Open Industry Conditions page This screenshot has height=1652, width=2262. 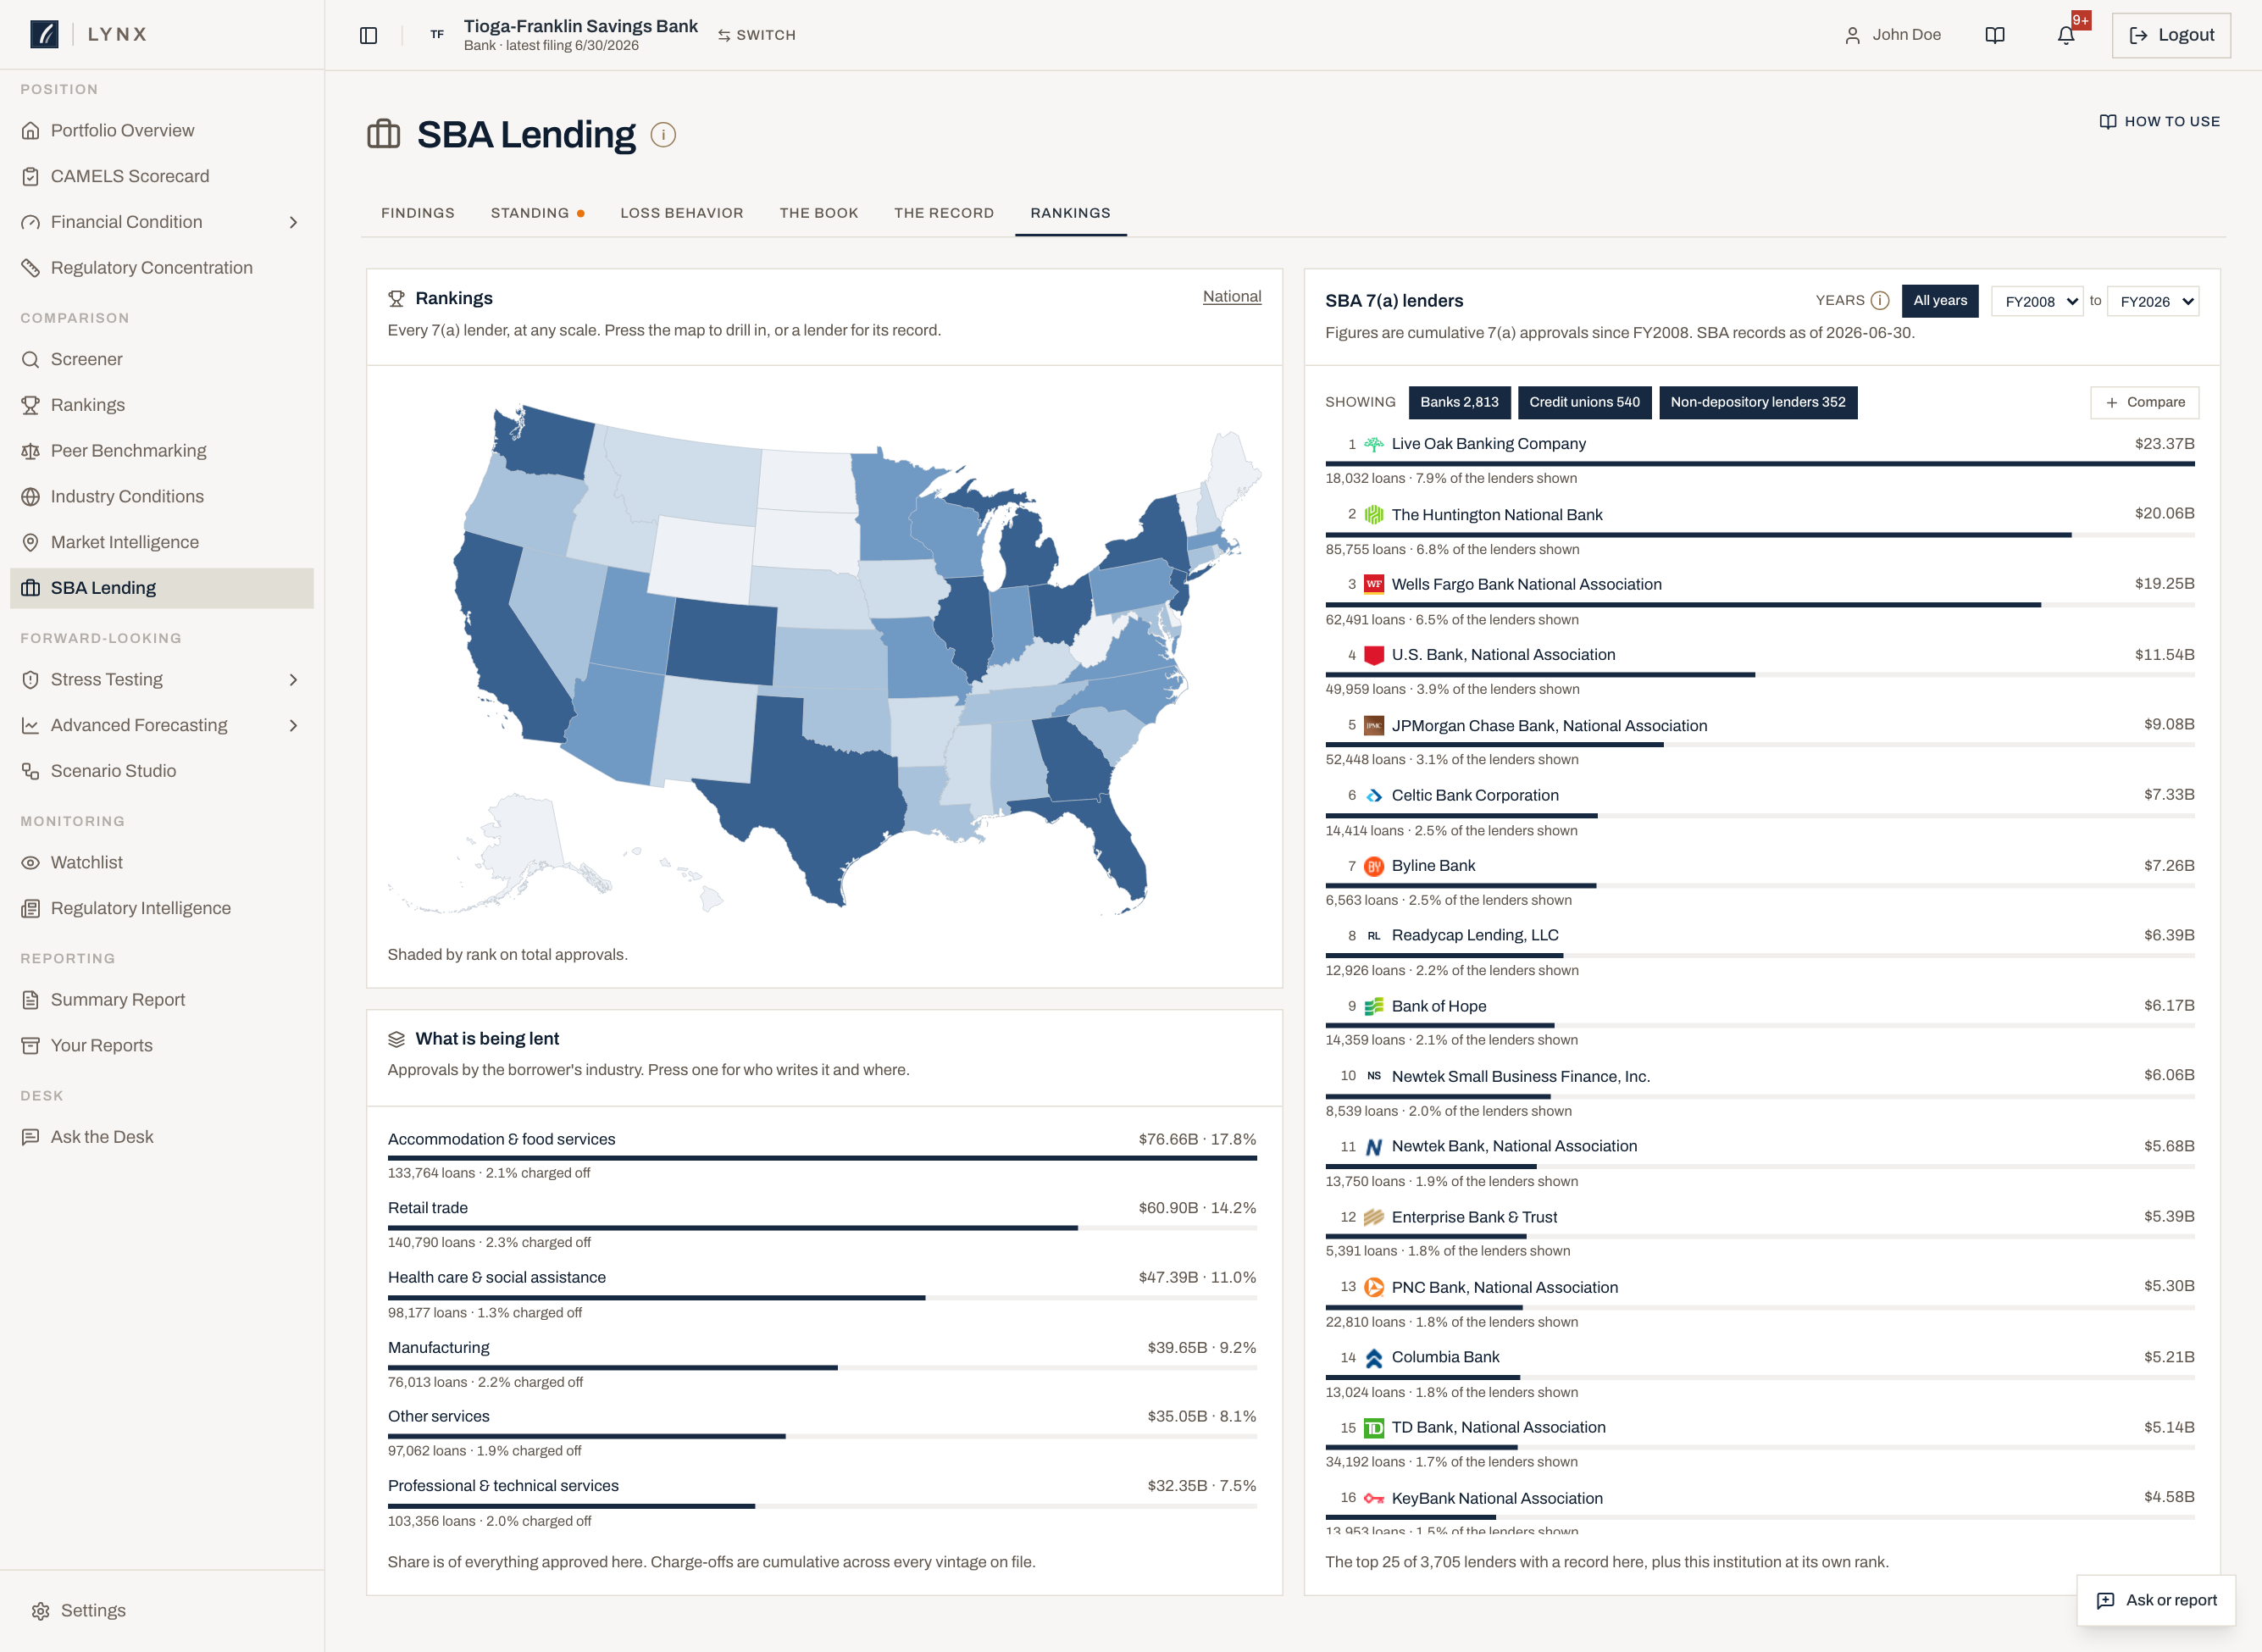point(162,497)
